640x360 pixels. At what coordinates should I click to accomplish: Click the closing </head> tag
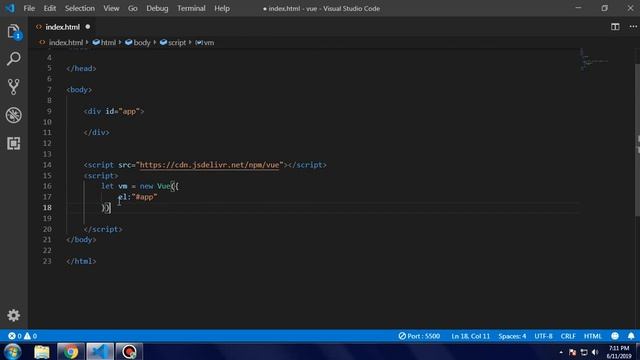point(81,68)
